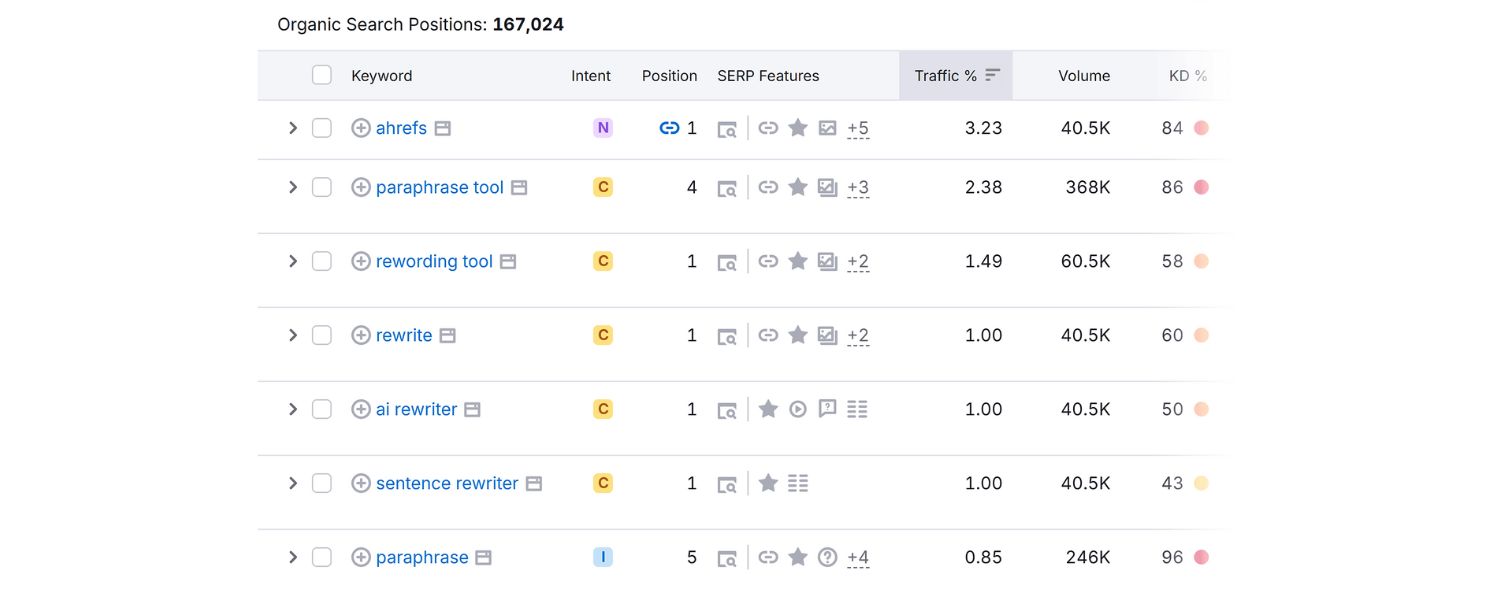This screenshot has height=600, width=1500.
Task: Expand the 'ahrefs' keyword row
Action: tap(292, 128)
